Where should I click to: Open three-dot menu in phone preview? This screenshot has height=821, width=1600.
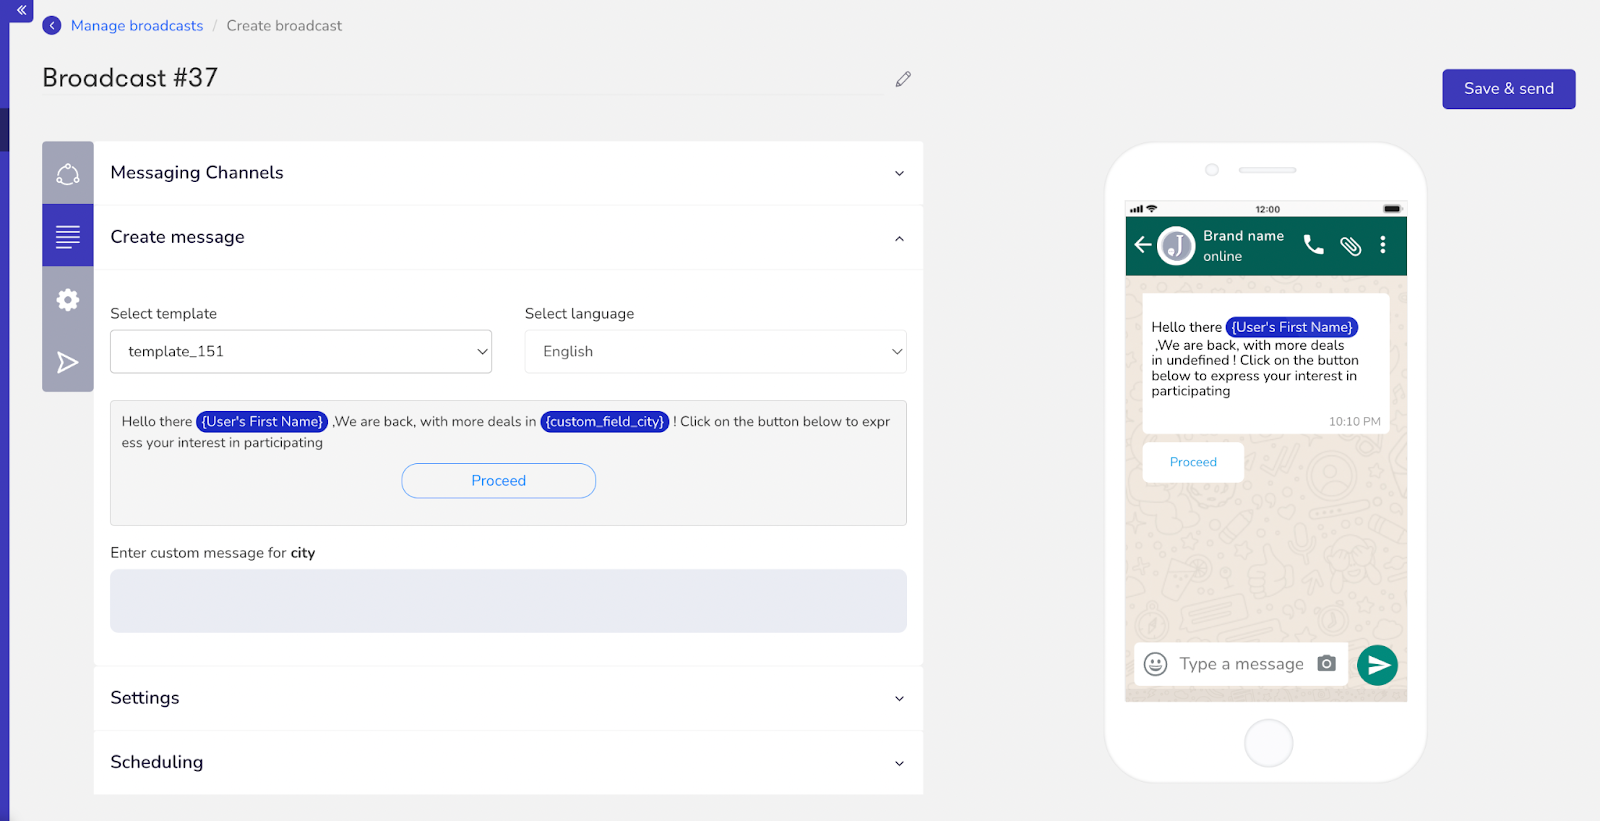click(1383, 244)
